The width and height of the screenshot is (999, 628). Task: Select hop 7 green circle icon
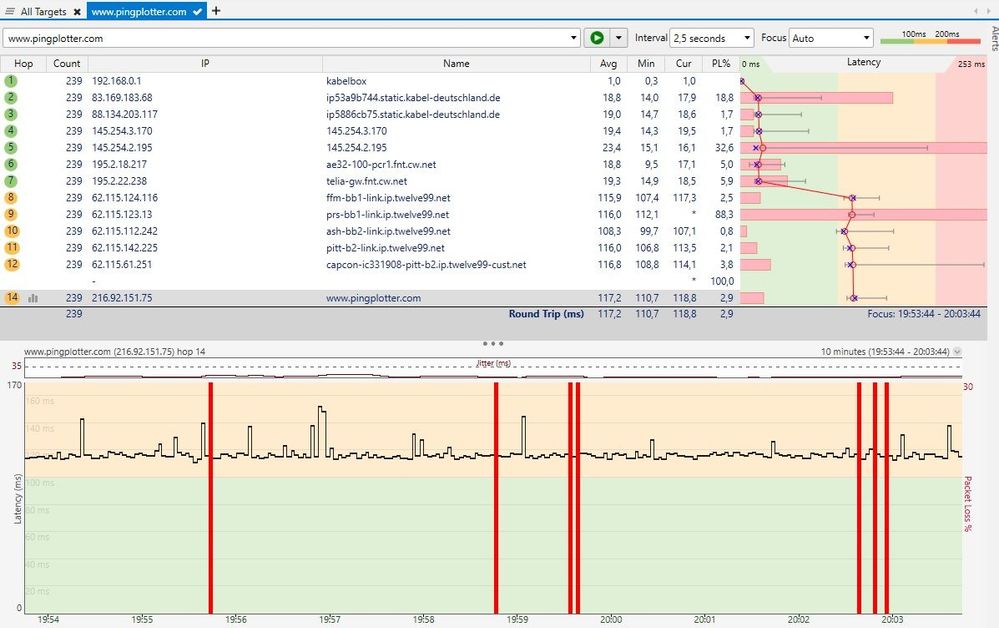(11, 181)
